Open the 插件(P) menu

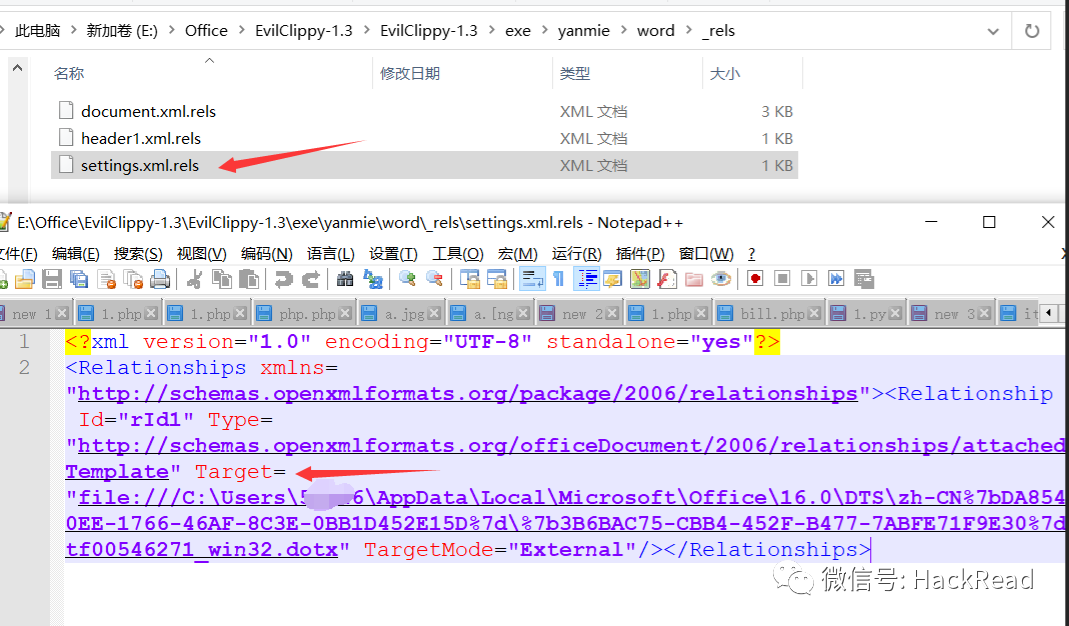coord(640,254)
